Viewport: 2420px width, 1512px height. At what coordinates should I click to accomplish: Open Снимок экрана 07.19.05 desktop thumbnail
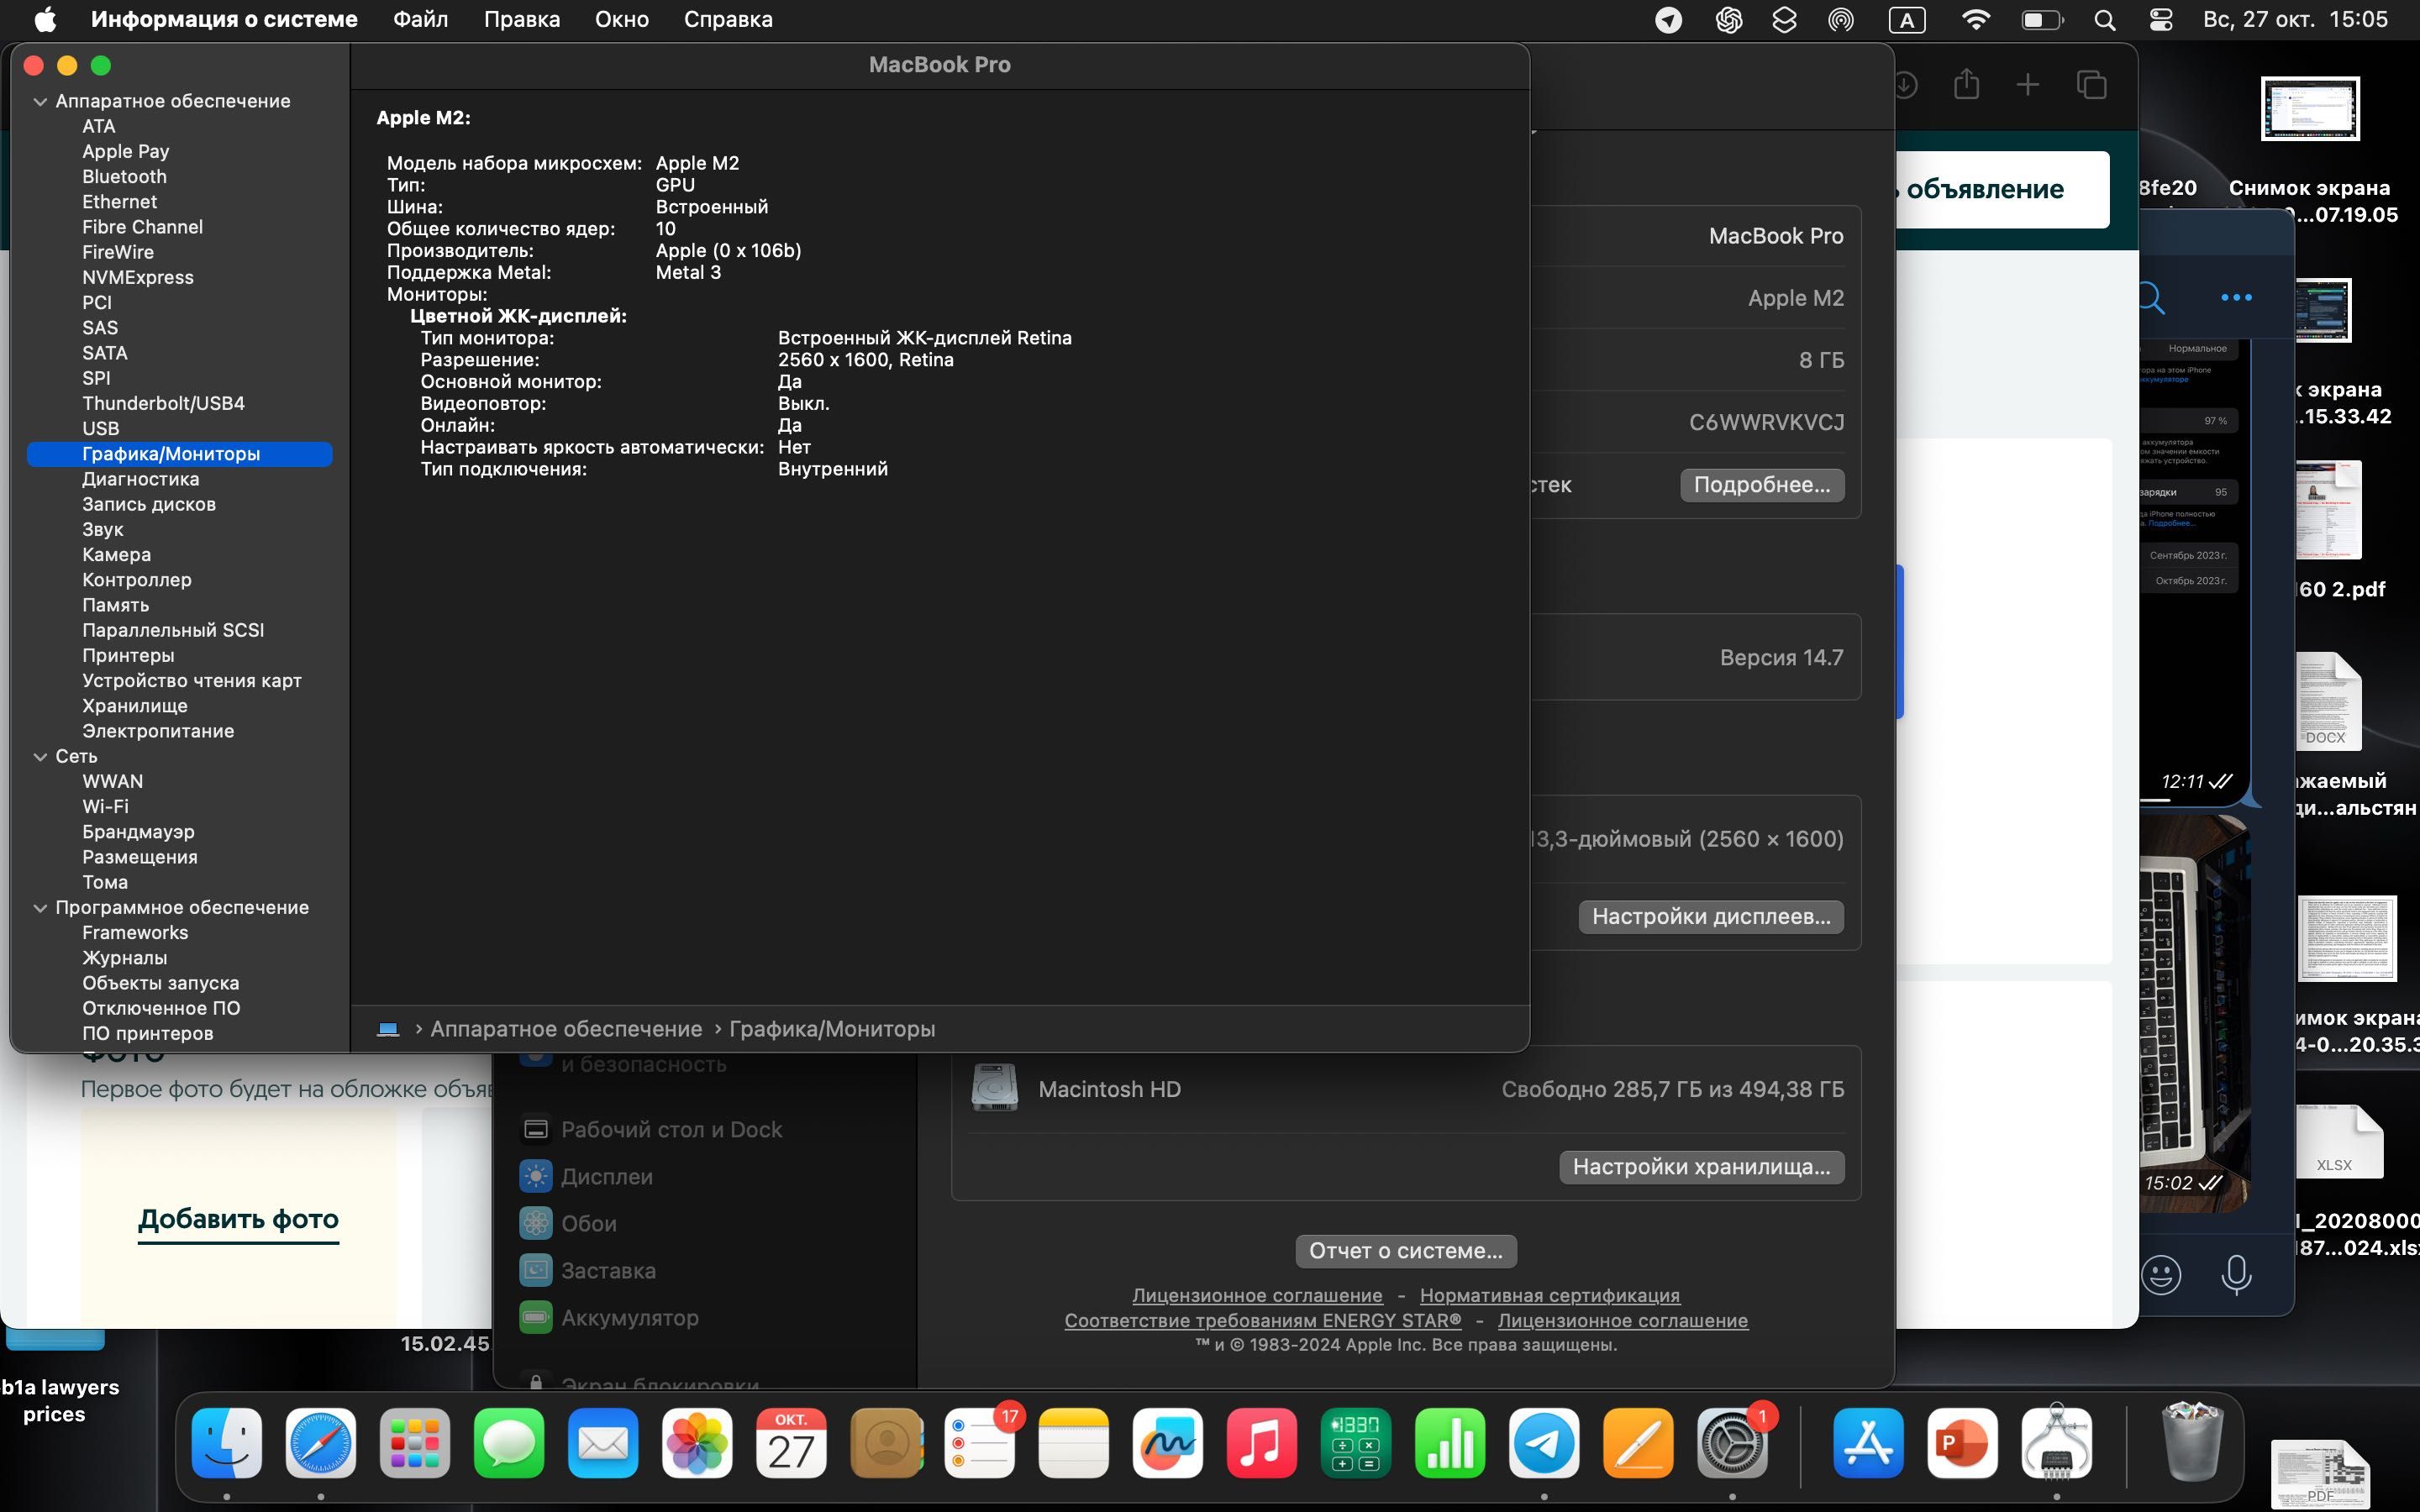2310,109
